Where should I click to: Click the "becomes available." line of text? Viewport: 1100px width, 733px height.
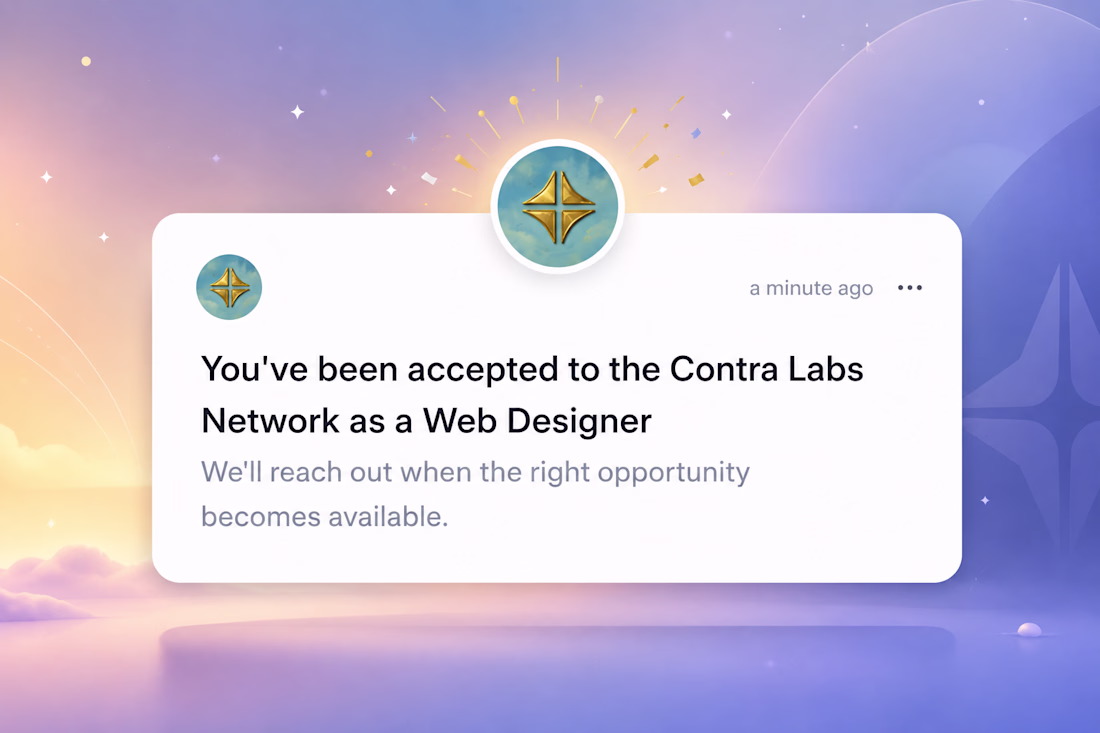click(324, 517)
